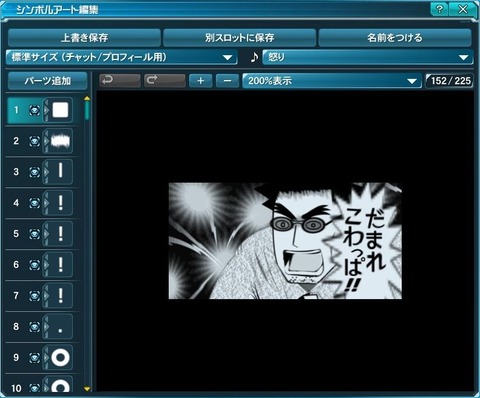Expand layer 6 disclosure arrow
This screenshot has width=480, height=398.
pos(46,265)
